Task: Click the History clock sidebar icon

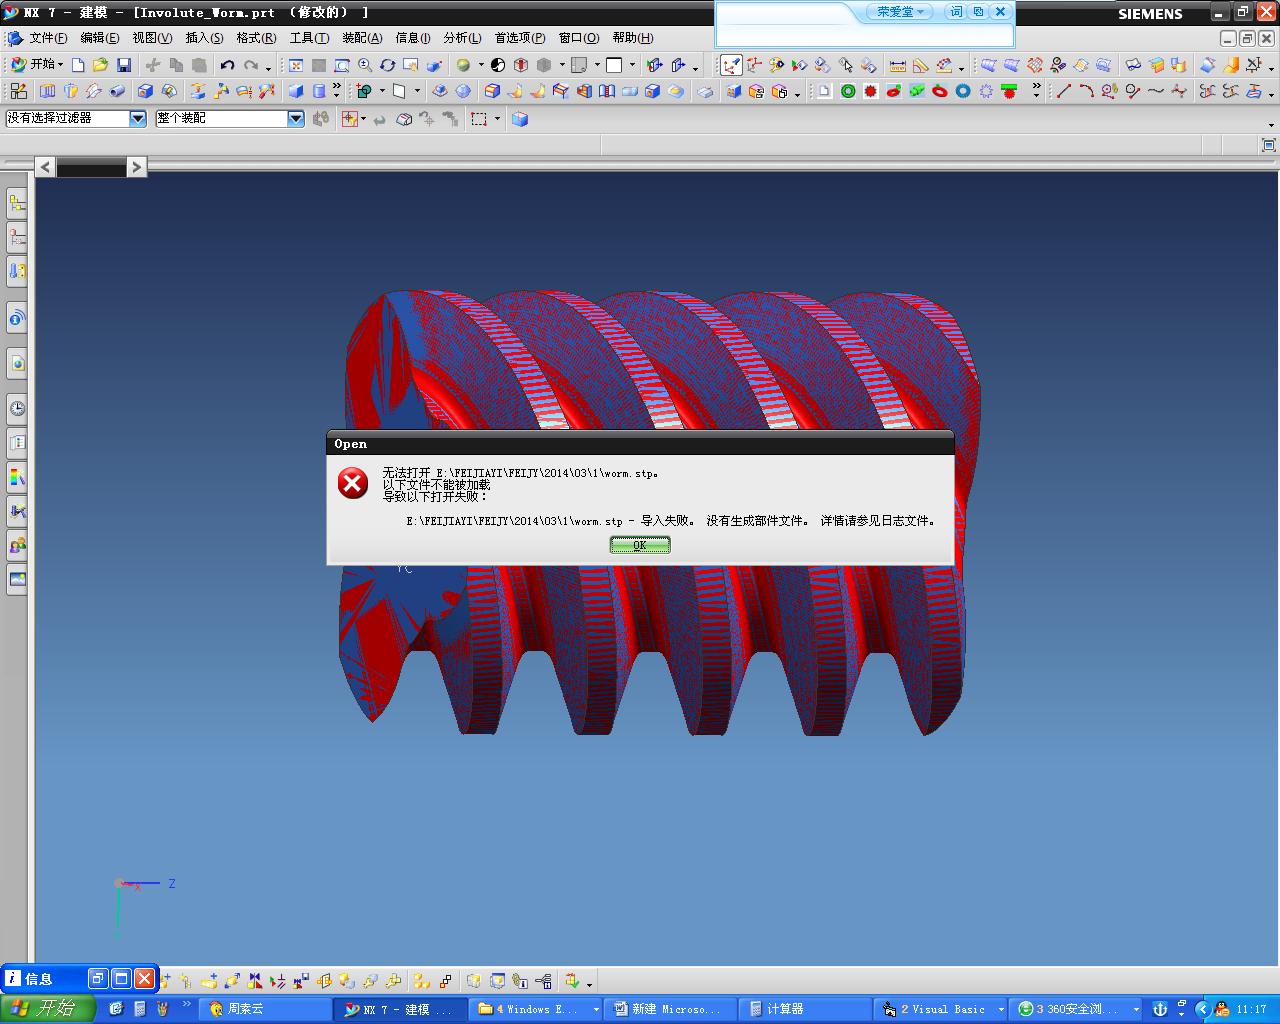Action: [x=17, y=408]
